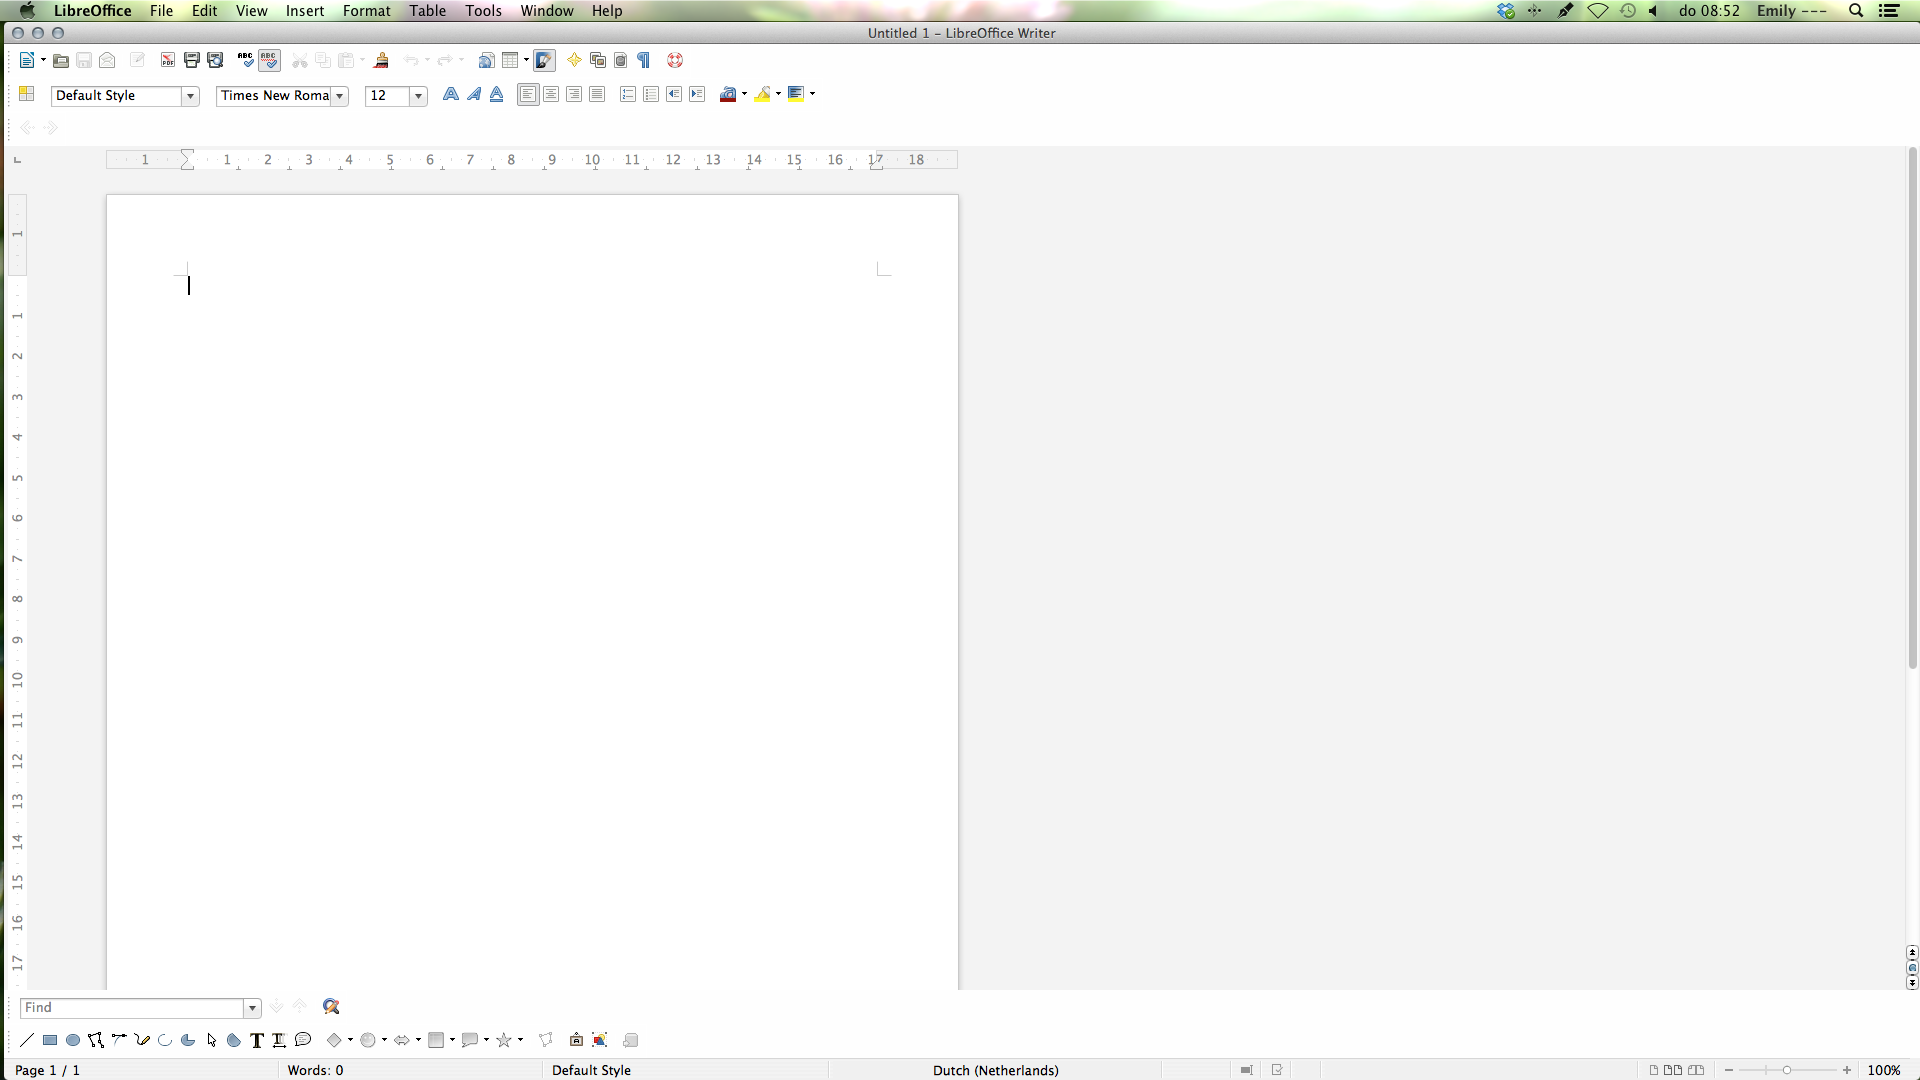Viewport: 1920px width, 1080px height.
Task: Expand the font size 12 dropdown
Action: point(419,96)
